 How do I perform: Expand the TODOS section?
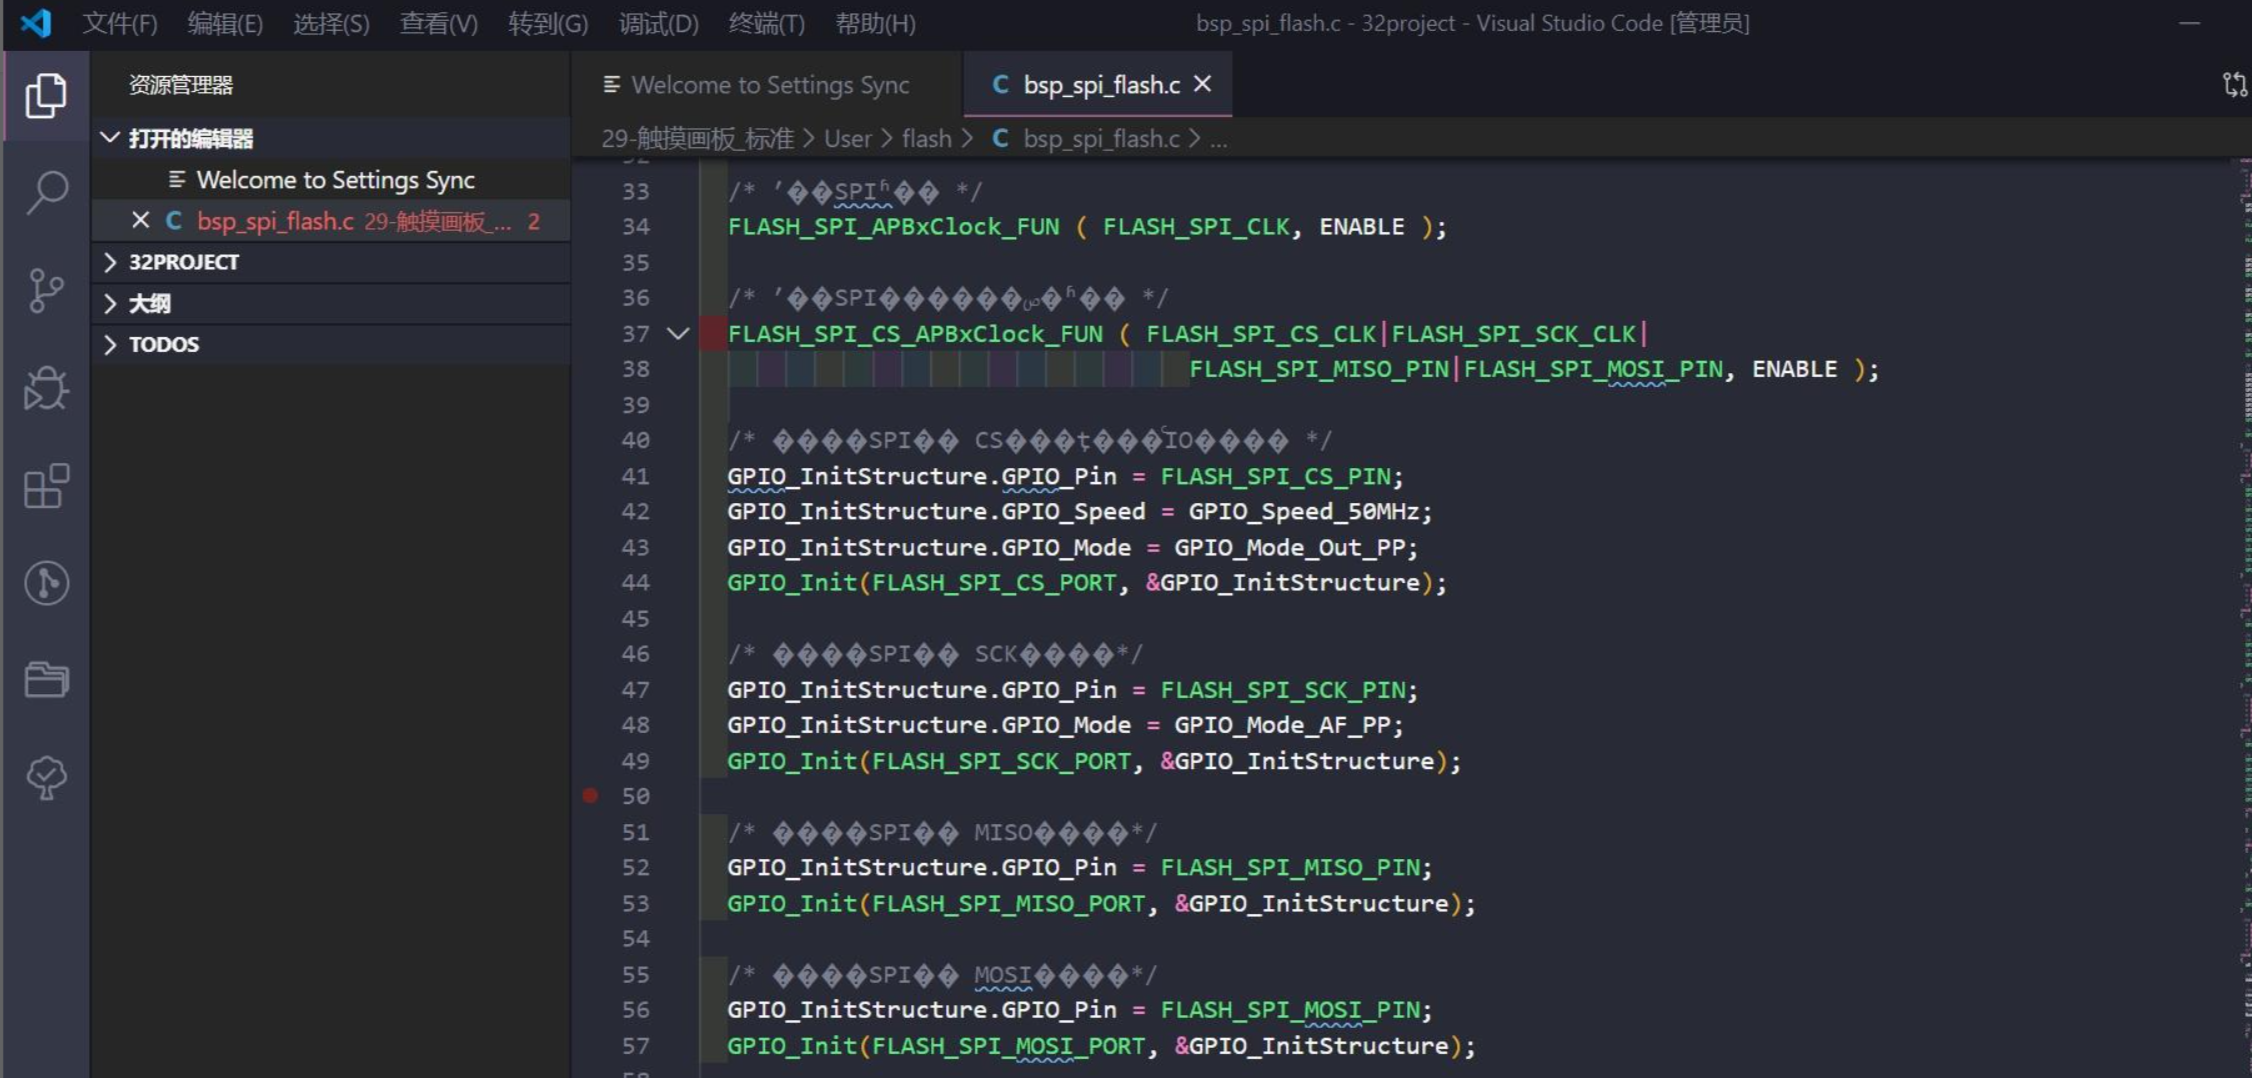[331, 344]
